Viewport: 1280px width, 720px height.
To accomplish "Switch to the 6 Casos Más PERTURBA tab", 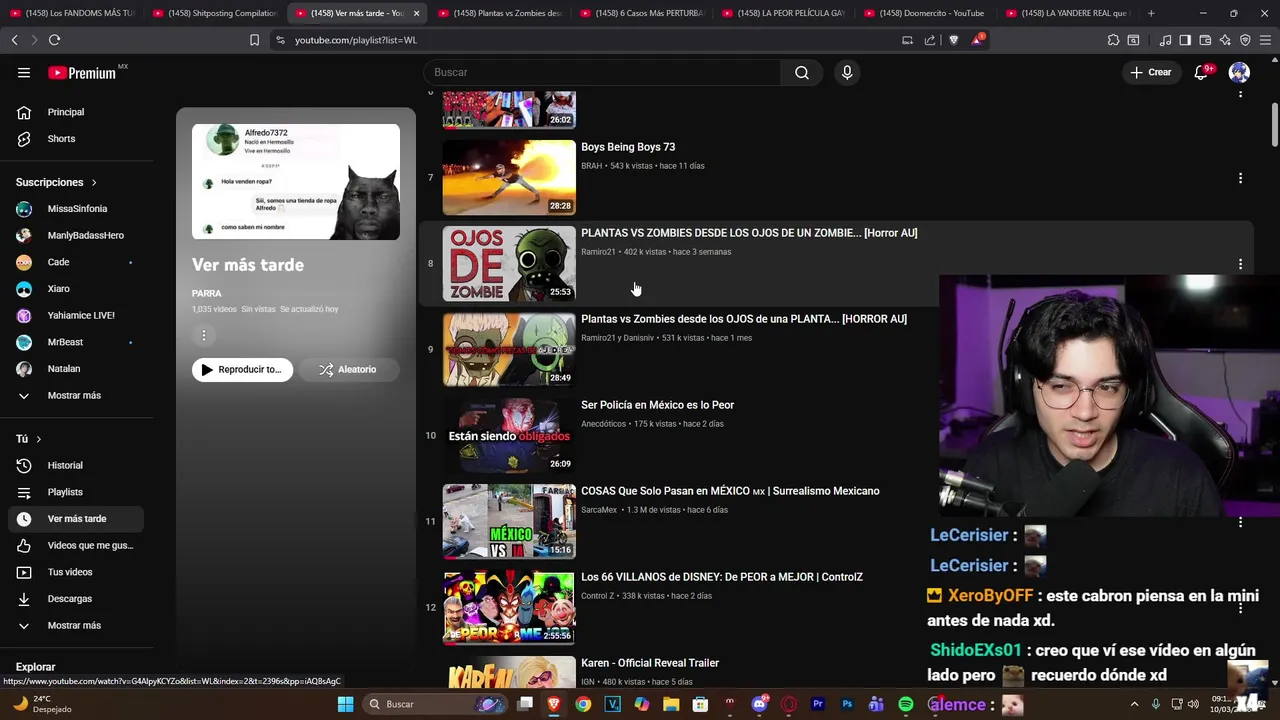I will click(641, 13).
